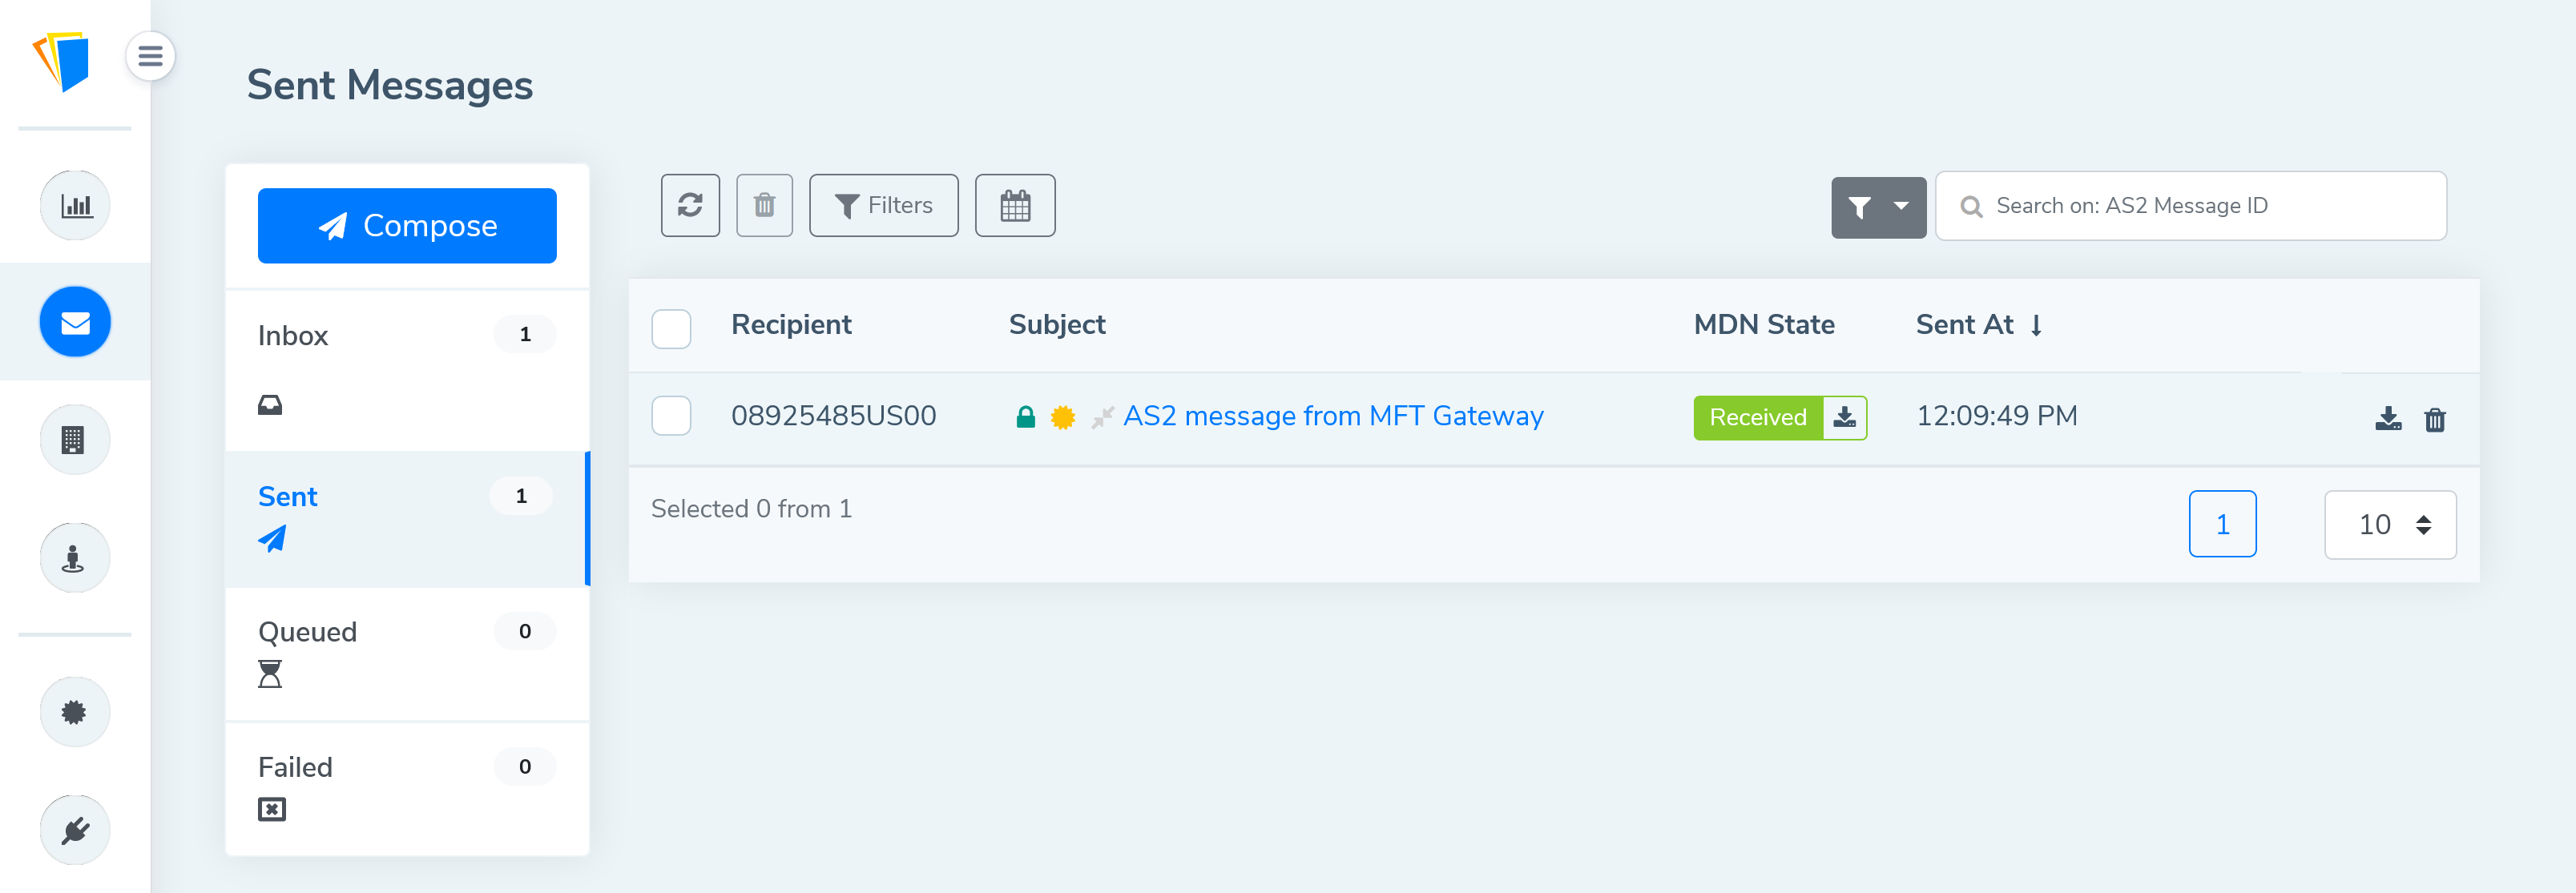Open the envelope messages sidebar icon

75,322
